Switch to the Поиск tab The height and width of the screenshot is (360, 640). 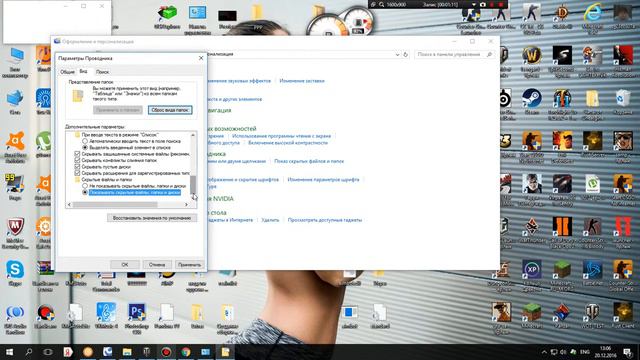102,72
